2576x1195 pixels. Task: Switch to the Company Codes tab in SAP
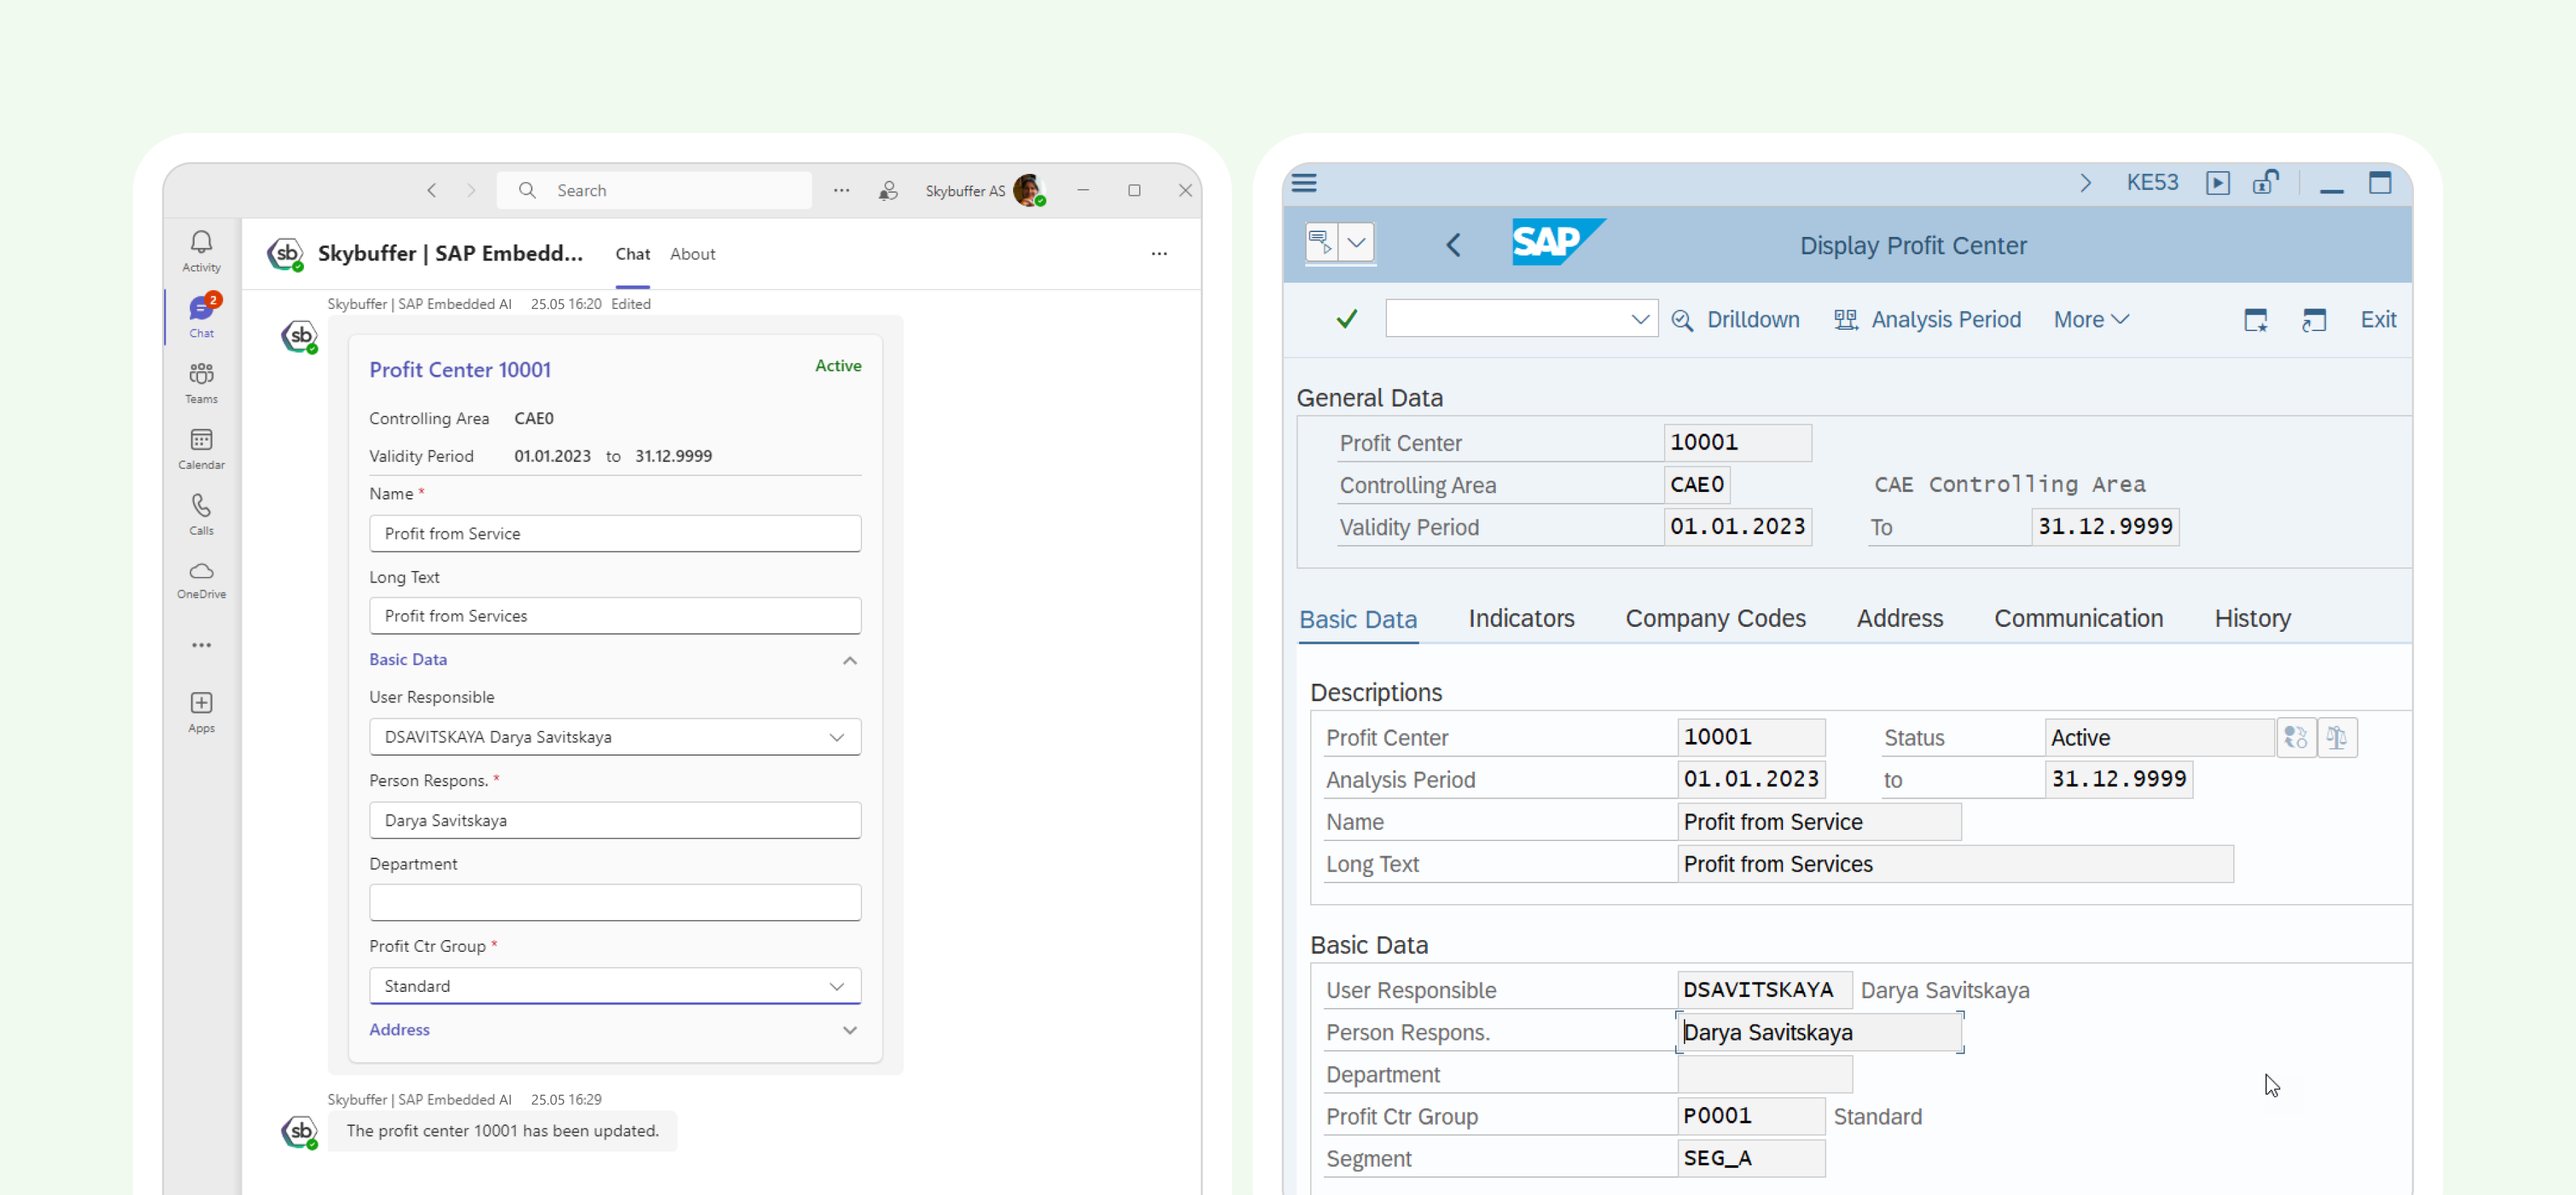click(x=1717, y=618)
